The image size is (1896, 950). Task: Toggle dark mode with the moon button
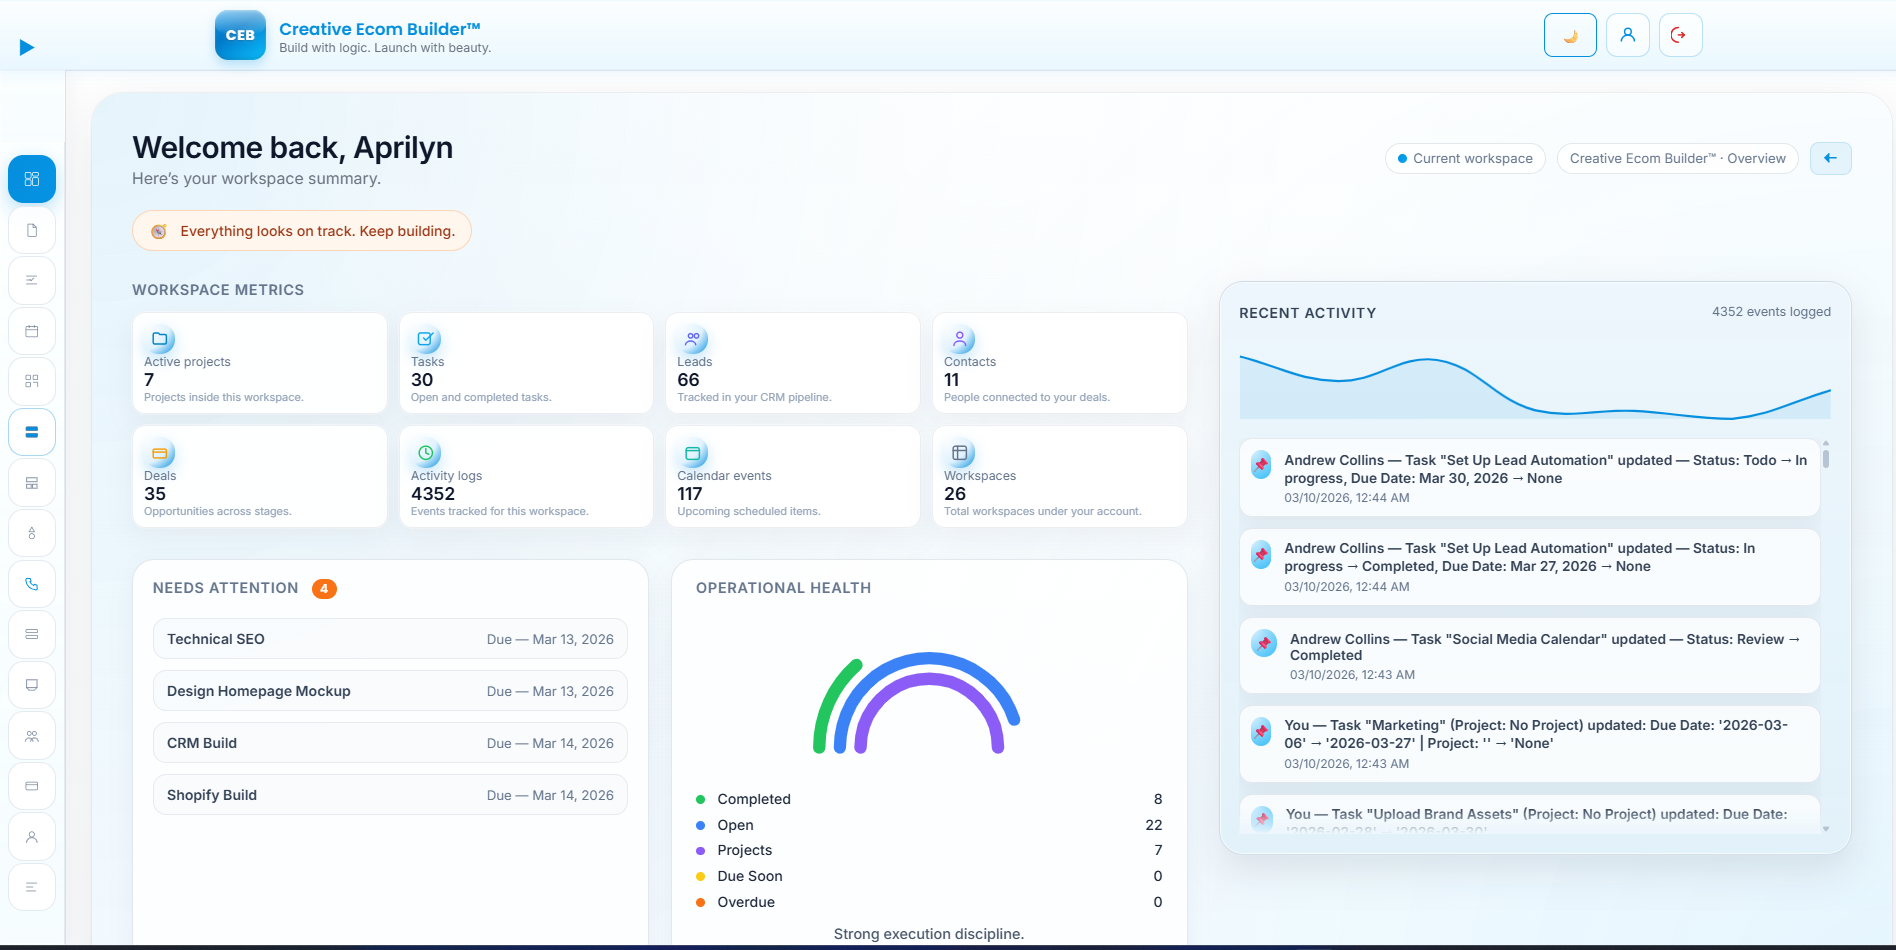pos(1569,34)
